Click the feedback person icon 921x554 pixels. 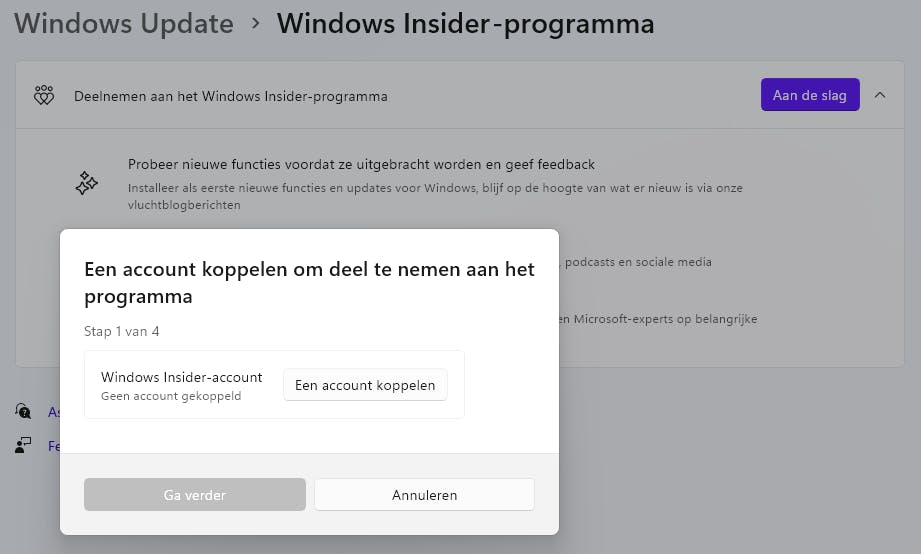[x=23, y=445]
